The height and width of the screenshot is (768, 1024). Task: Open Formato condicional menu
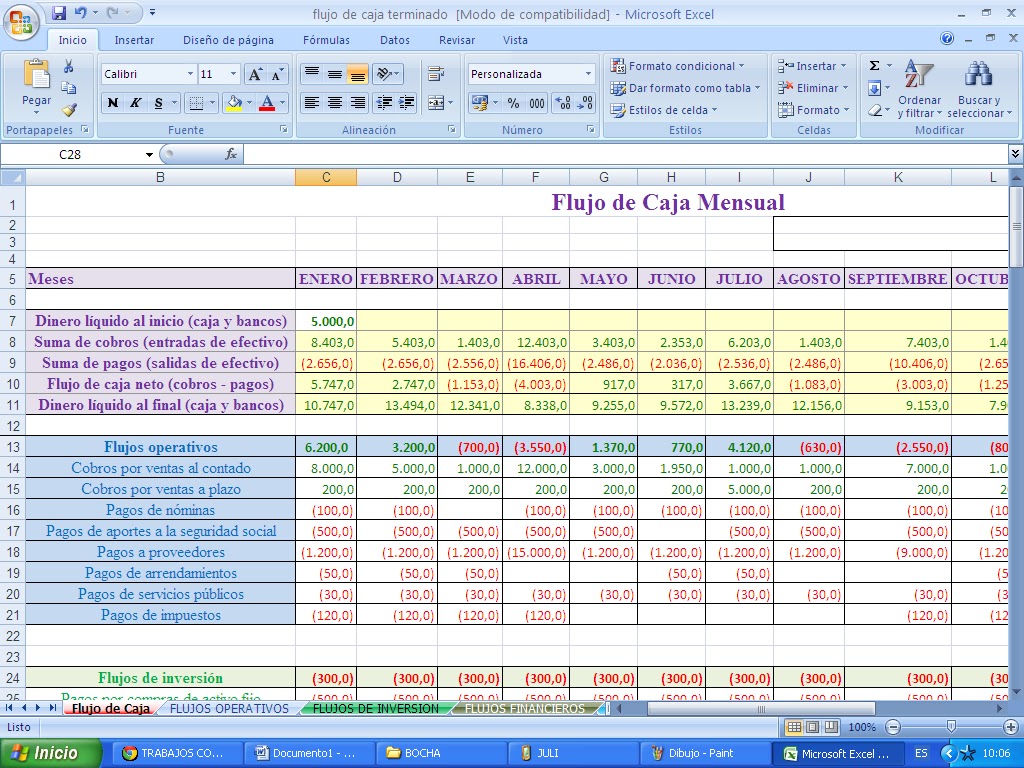click(677, 66)
